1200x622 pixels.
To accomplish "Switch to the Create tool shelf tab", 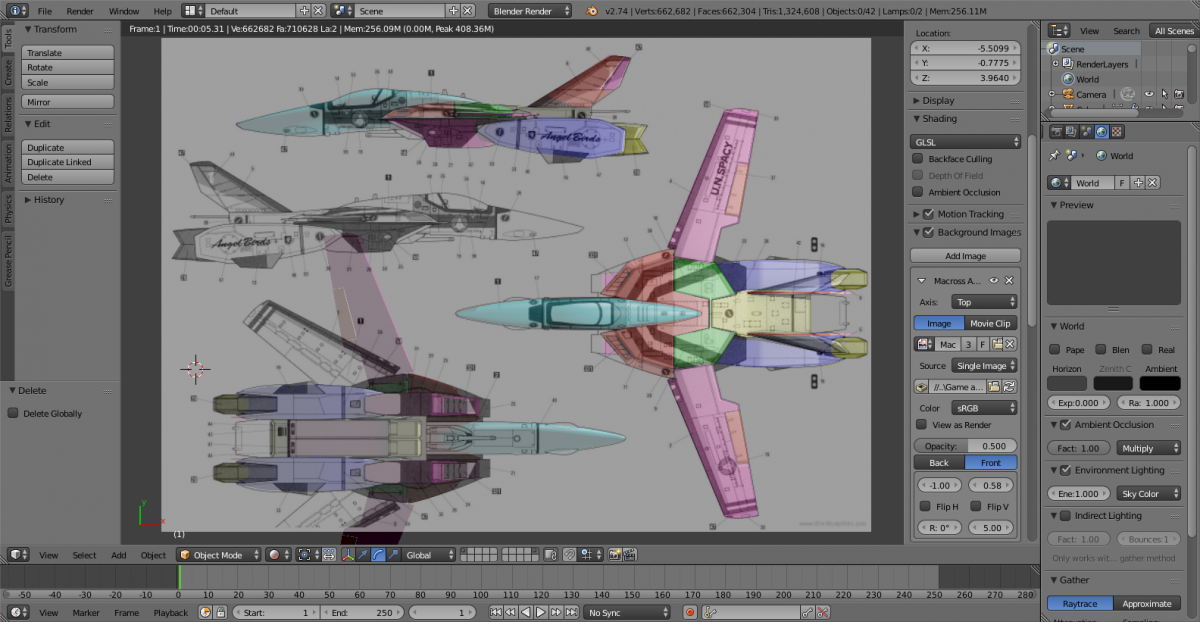I will [7, 72].
